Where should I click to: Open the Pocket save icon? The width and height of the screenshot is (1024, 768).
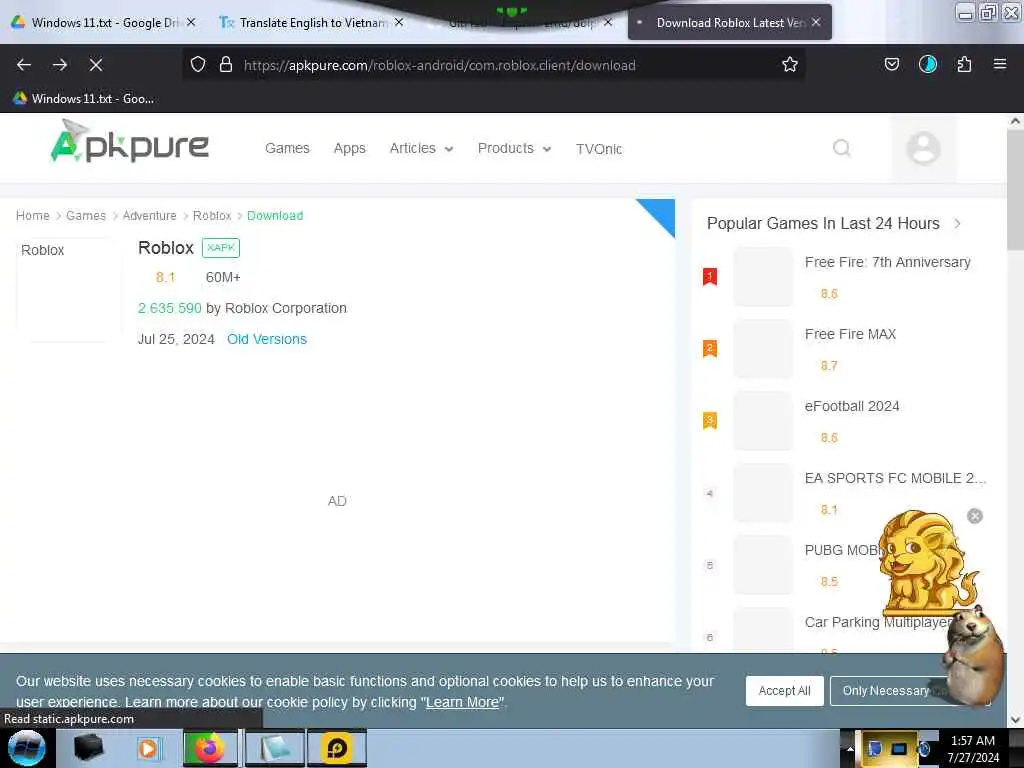[x=891, y=64]
